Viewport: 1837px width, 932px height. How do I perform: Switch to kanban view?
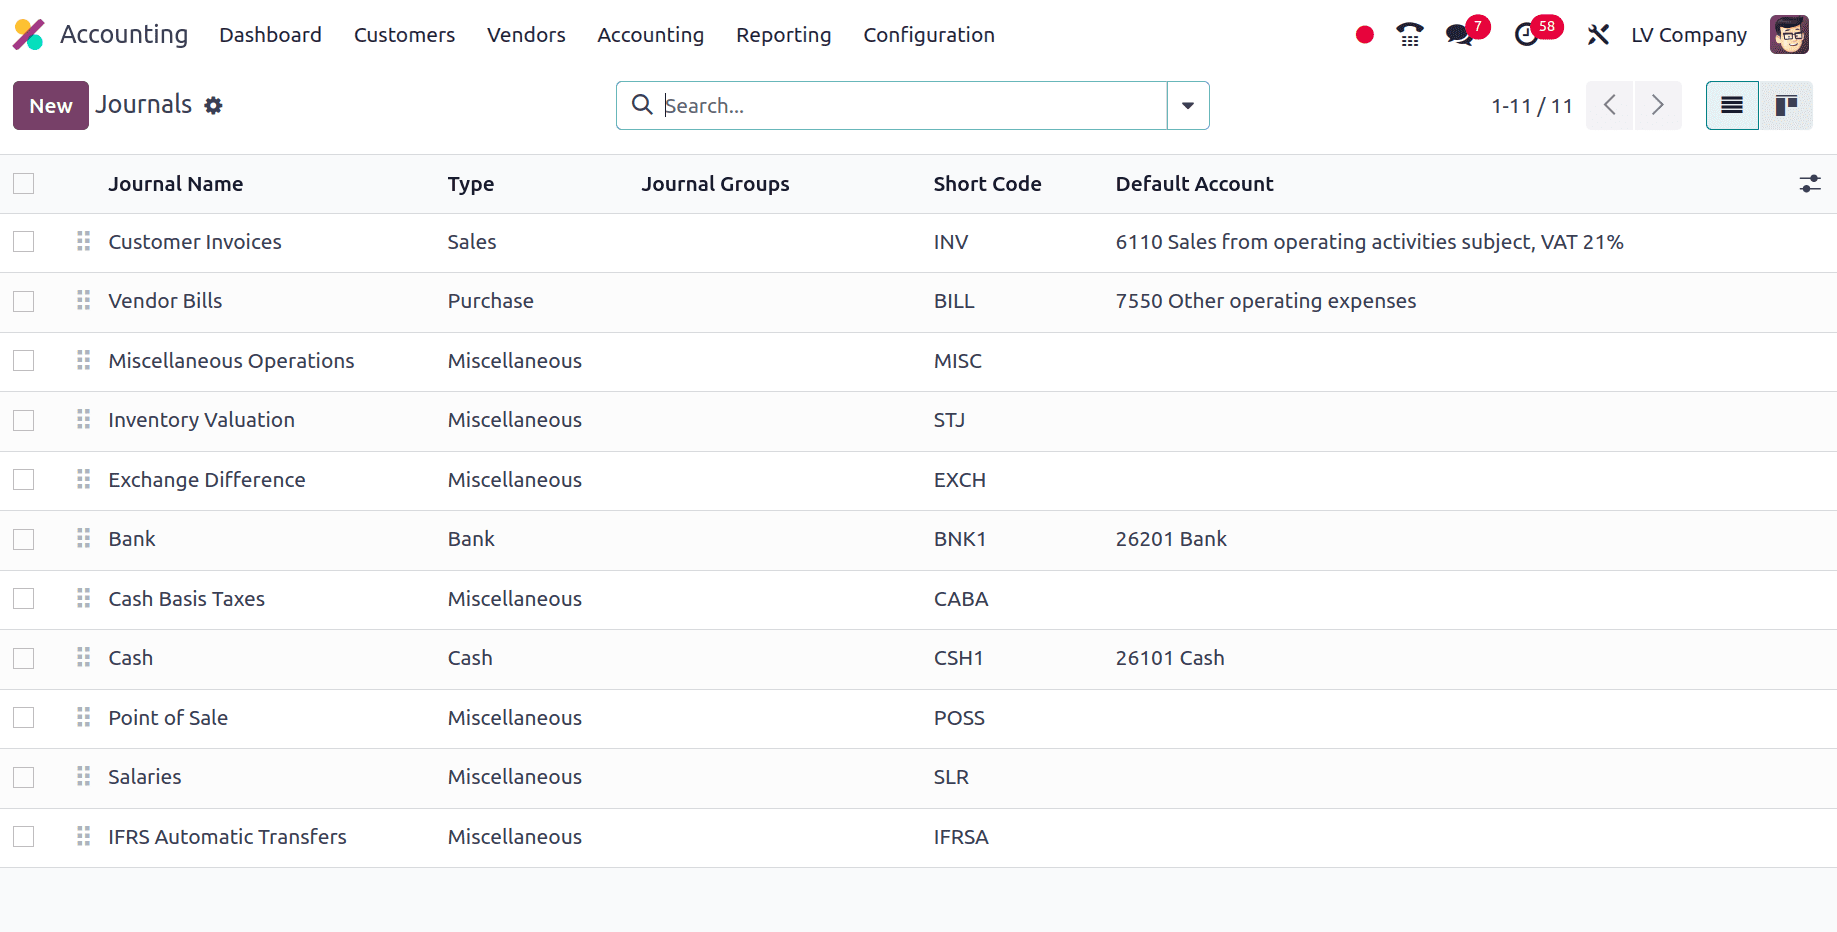[1786, 106]
